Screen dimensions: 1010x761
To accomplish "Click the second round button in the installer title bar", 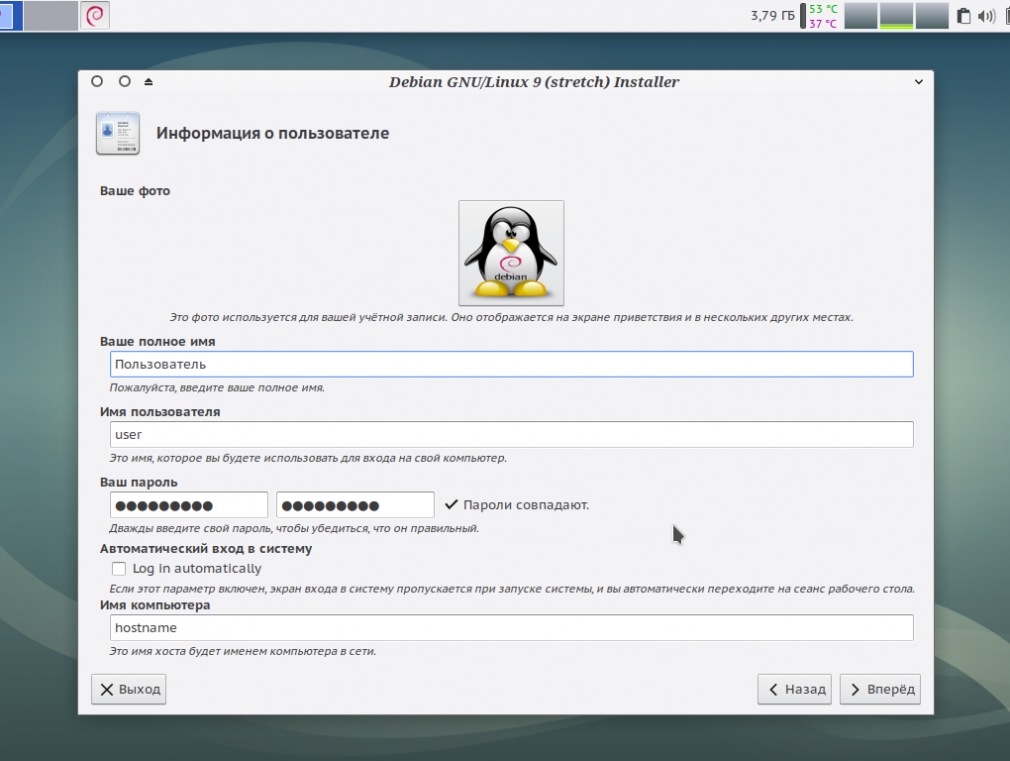I will pyautogui.click(x=125, y=81).
